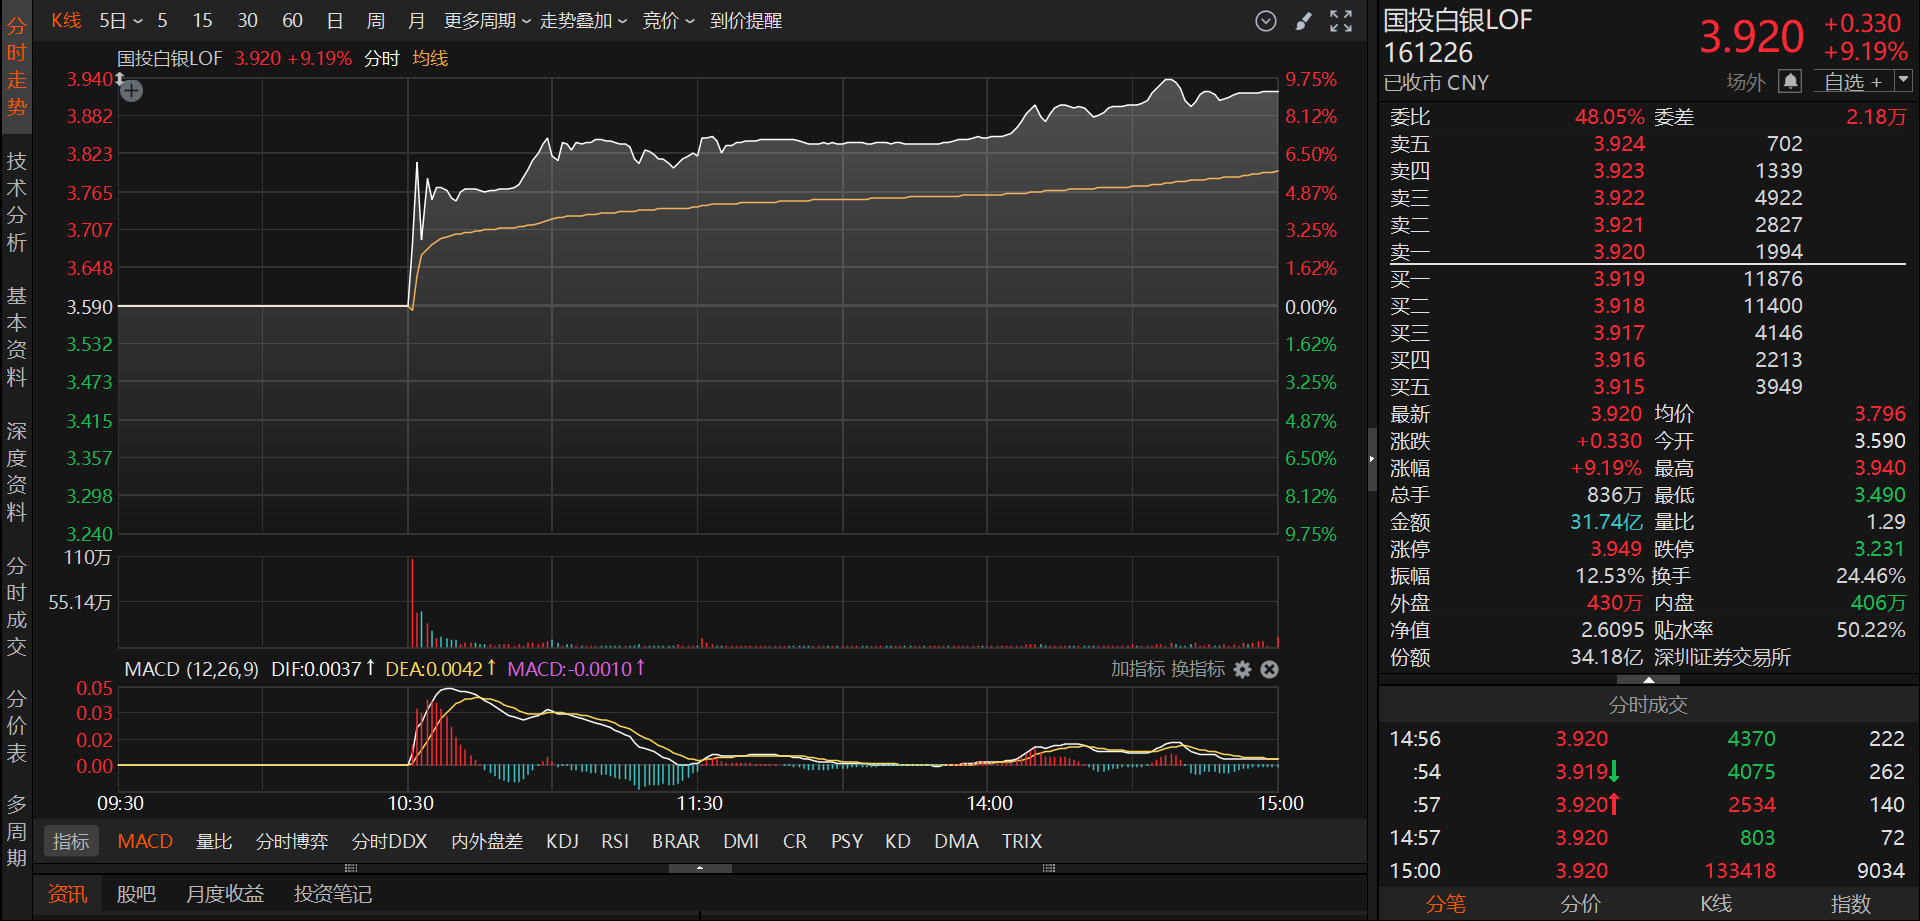The width and height of the screenshot is (1920, 921).
Task: Expand the 走势叠加 dropdown
Action: point(584,21)
